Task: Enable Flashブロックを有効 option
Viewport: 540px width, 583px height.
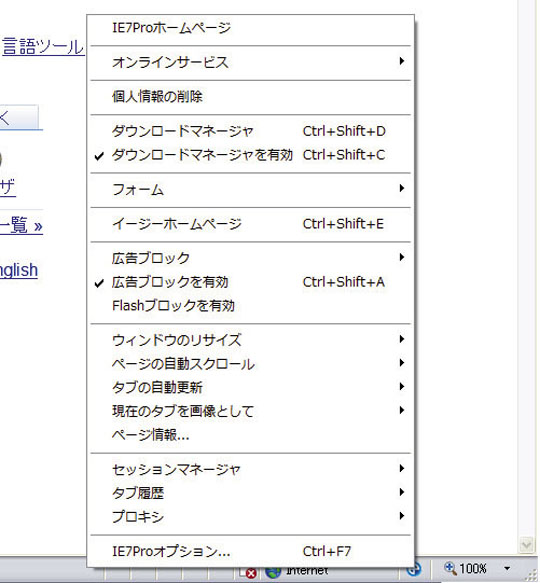Action: (250, 306)
